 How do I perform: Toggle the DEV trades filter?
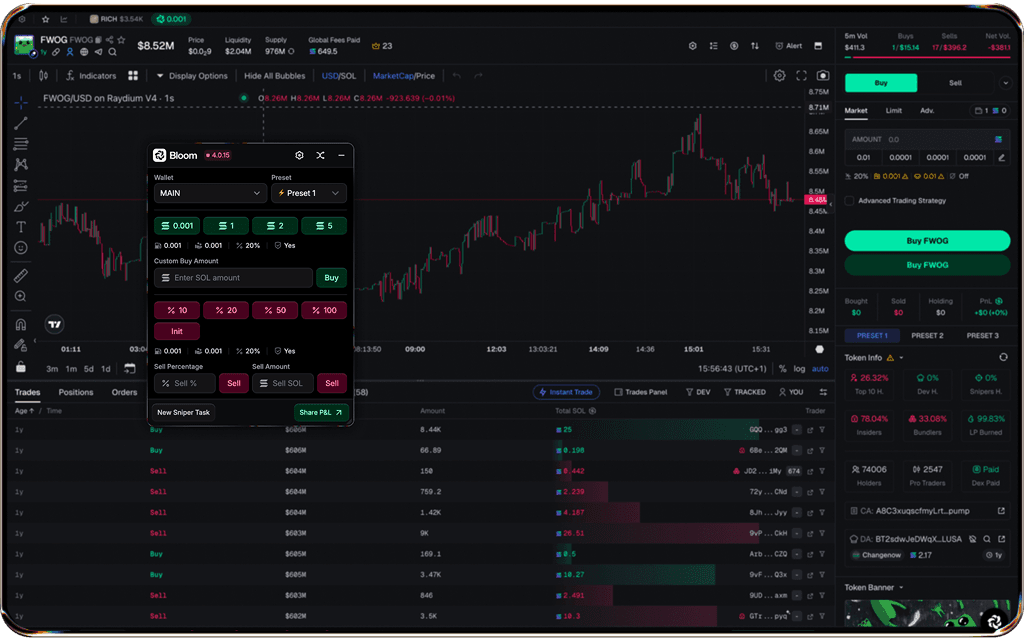pyautogui.click(x=698, y=392)
